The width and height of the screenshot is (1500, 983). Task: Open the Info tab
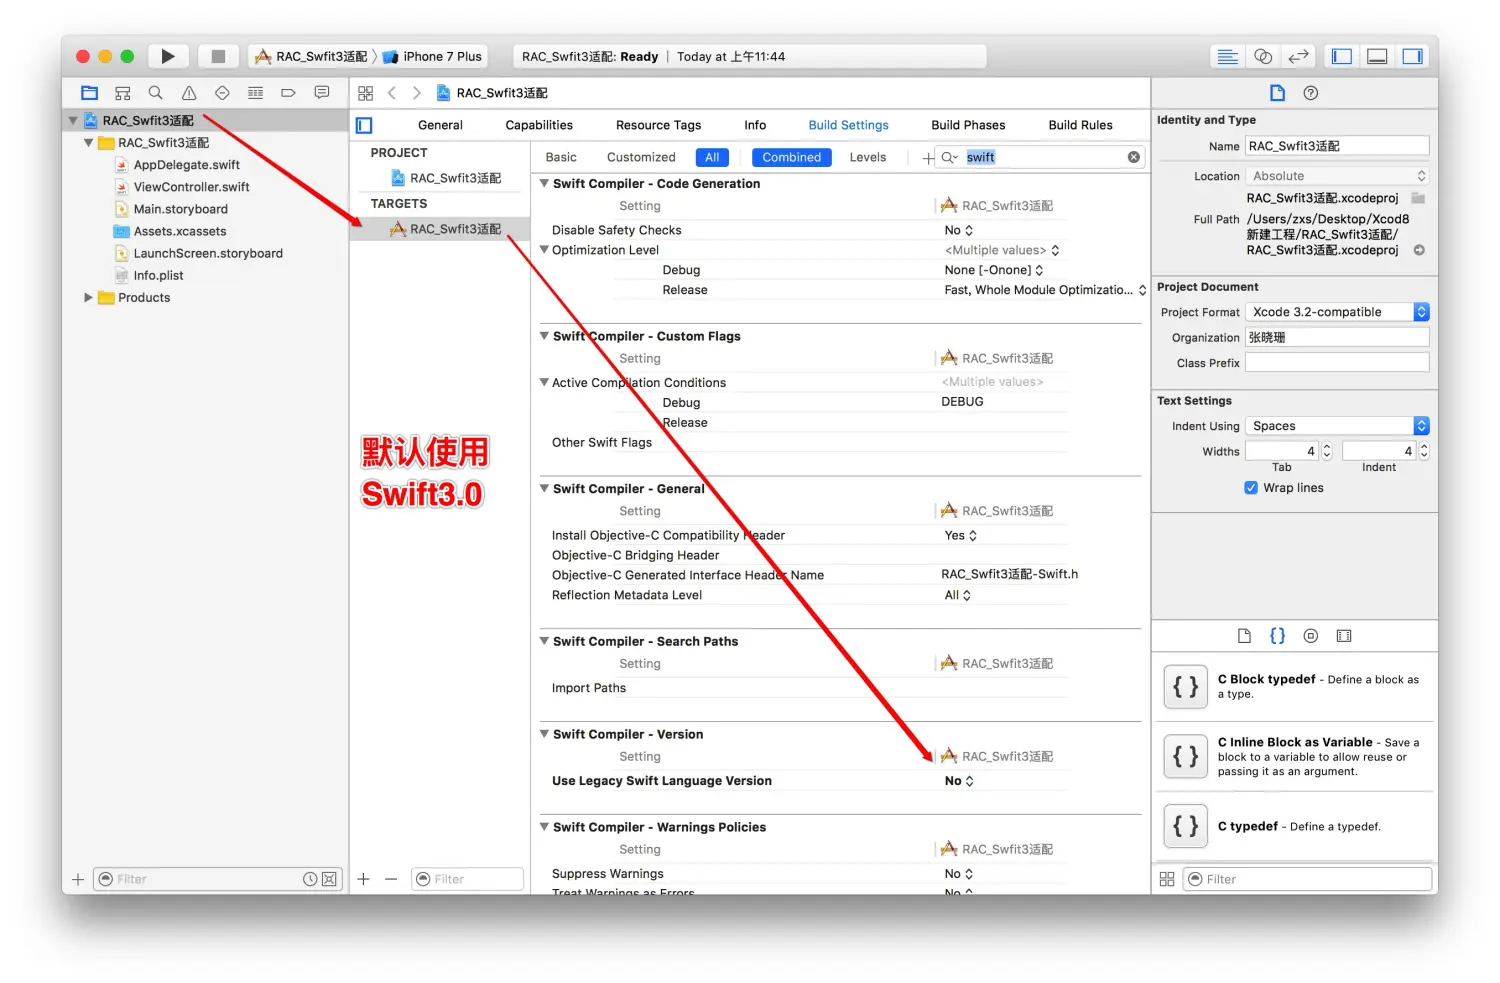click(x=755, y=125)
